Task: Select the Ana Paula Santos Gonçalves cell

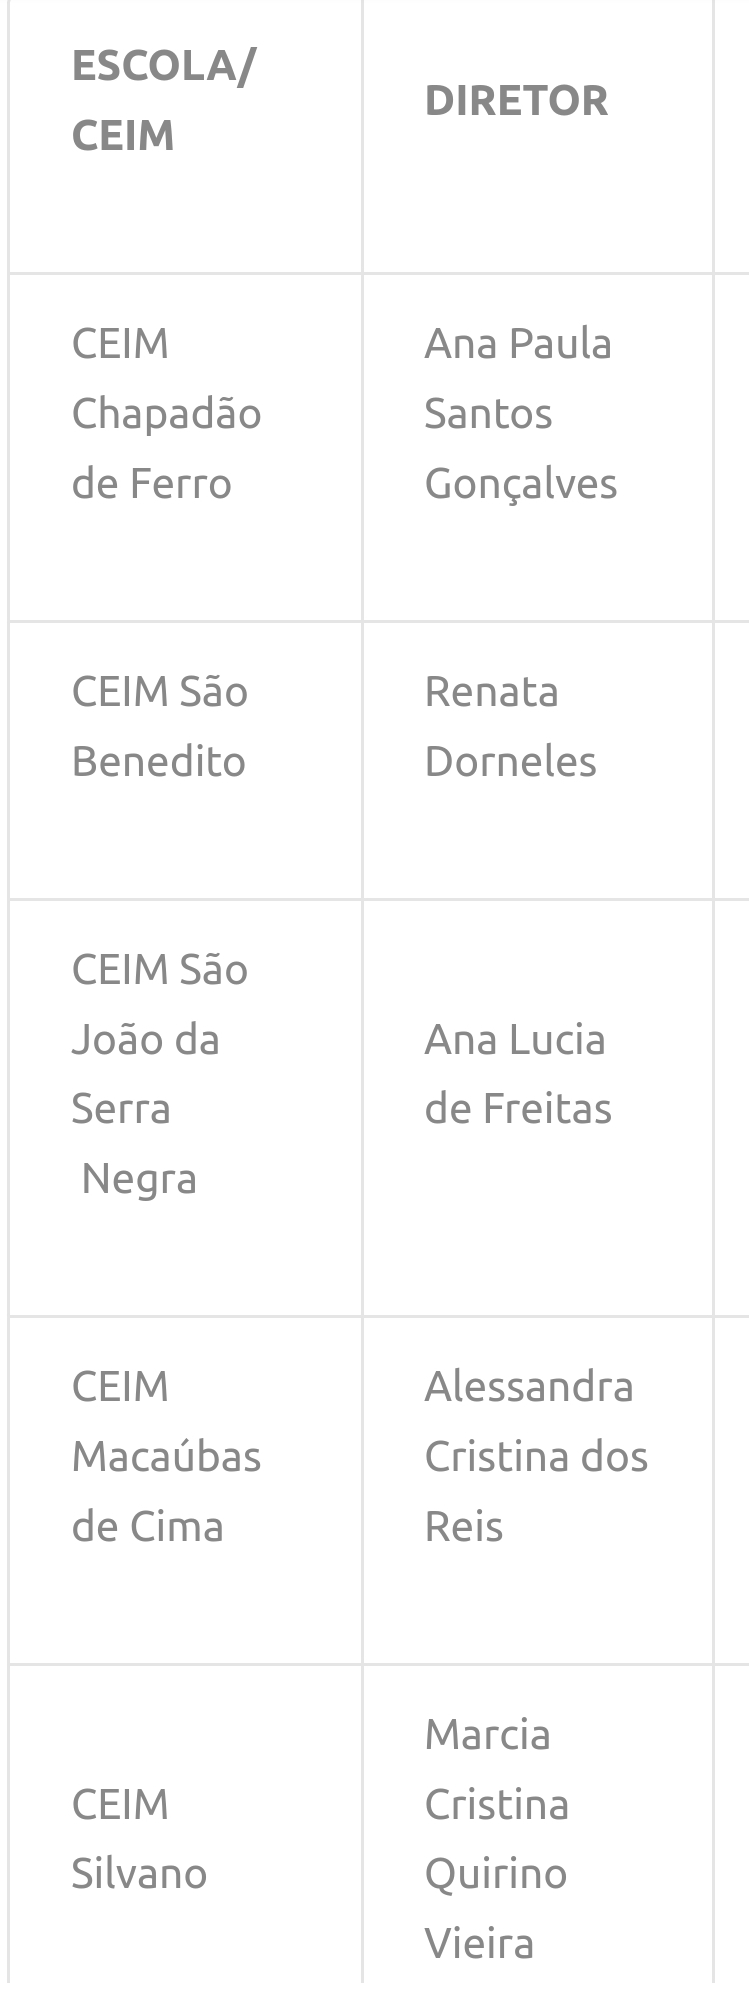Action: (520, 413)
